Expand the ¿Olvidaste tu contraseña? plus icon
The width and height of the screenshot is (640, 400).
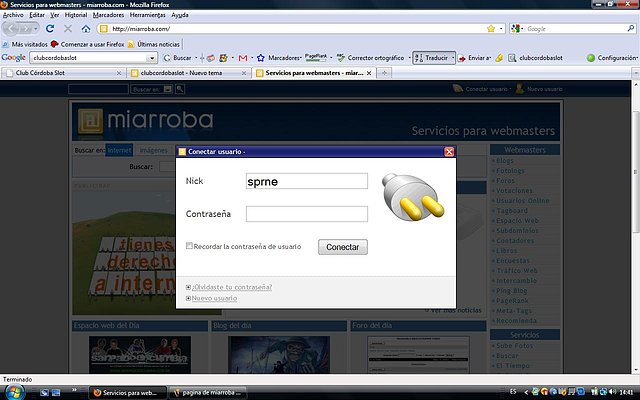[x=188, y=287]
